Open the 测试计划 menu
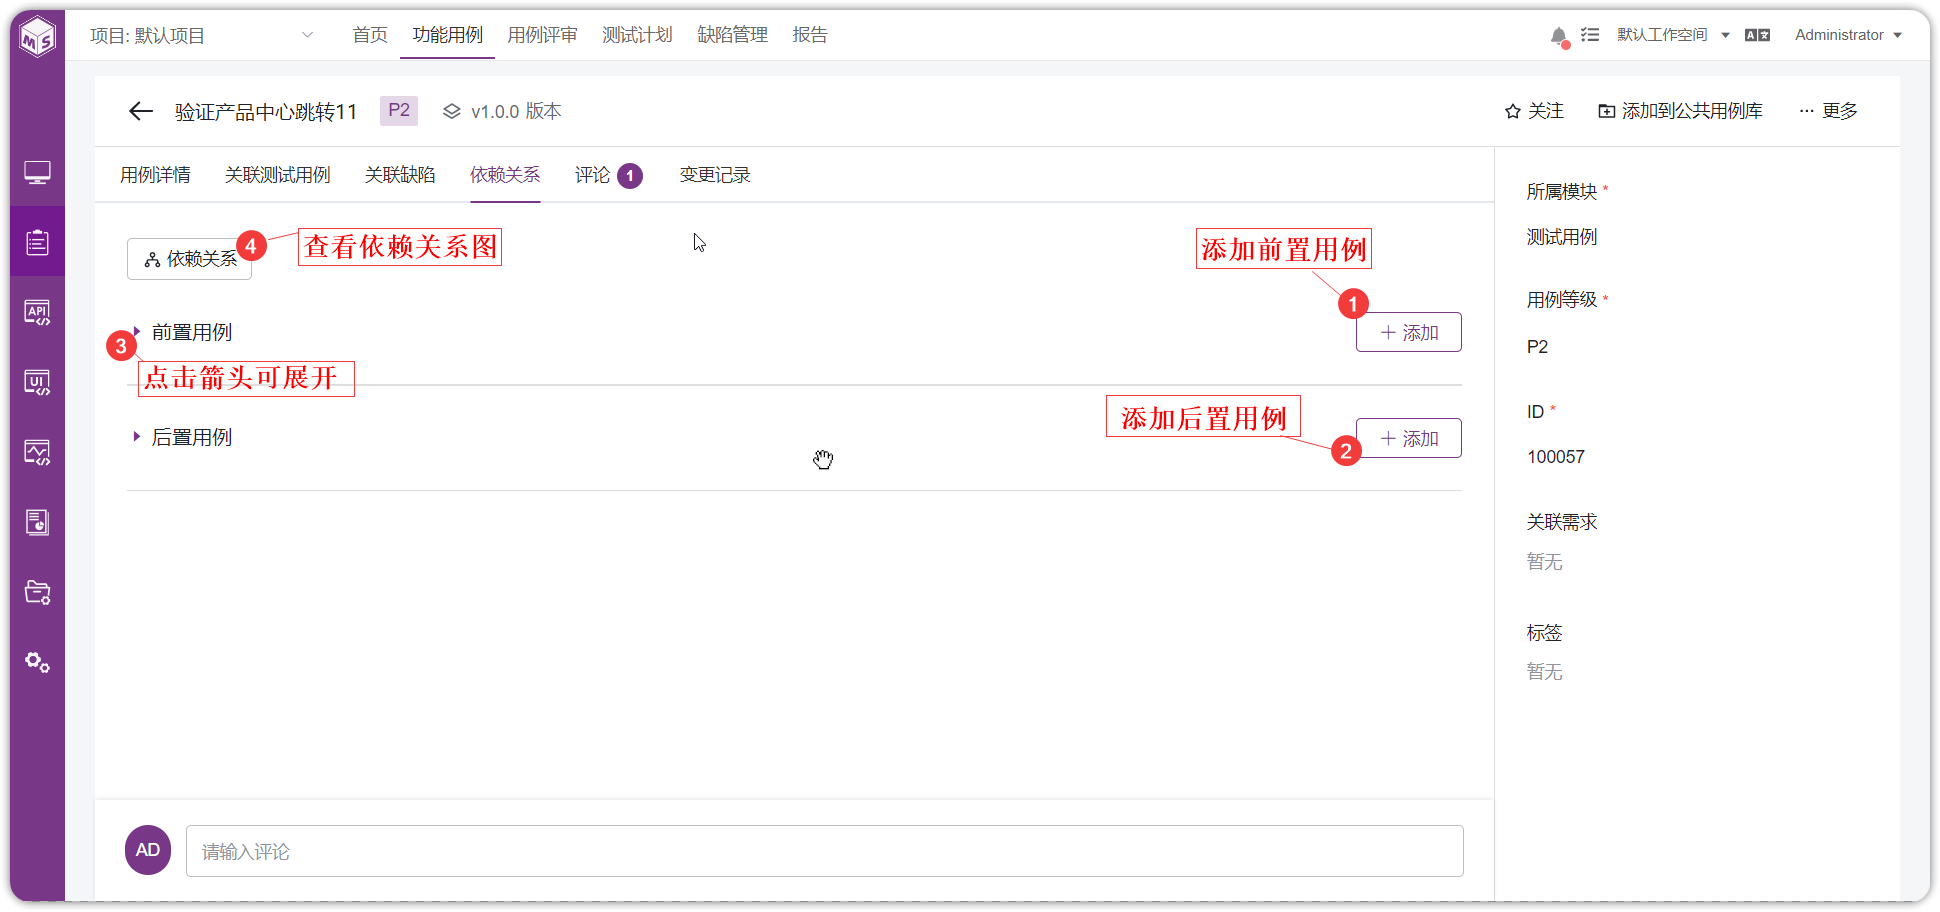Image resolution: width=1940 pixels, height=912 pixels. [x=637, y=35]
